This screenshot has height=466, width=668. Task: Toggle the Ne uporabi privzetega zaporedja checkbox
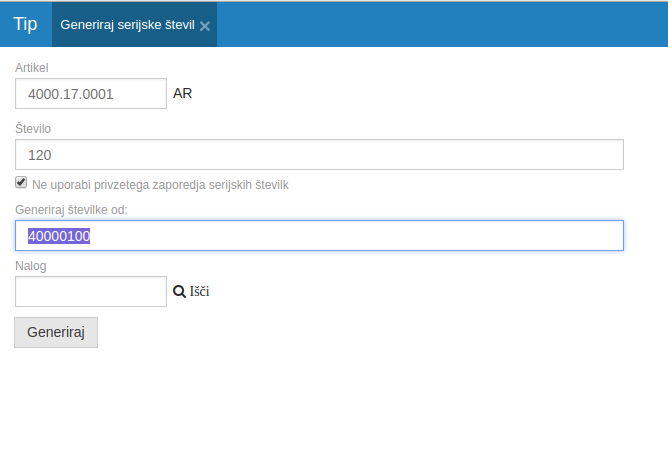(21, 183)
